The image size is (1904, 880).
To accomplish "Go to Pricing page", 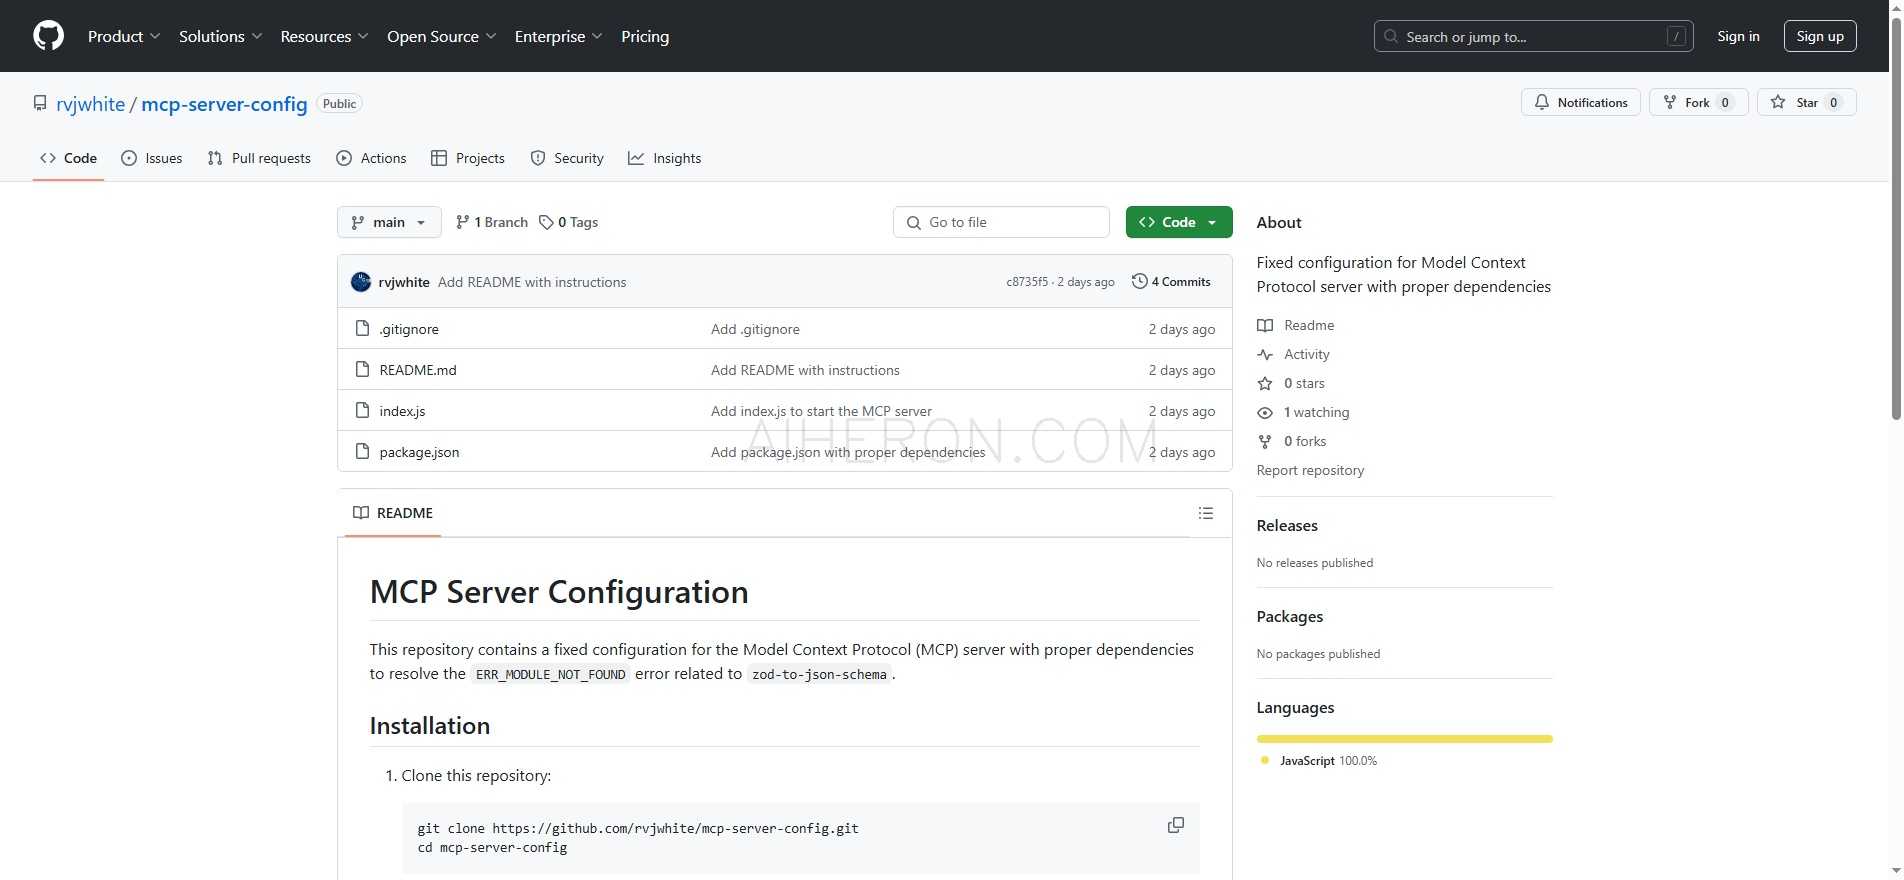I will click(645, 36).
